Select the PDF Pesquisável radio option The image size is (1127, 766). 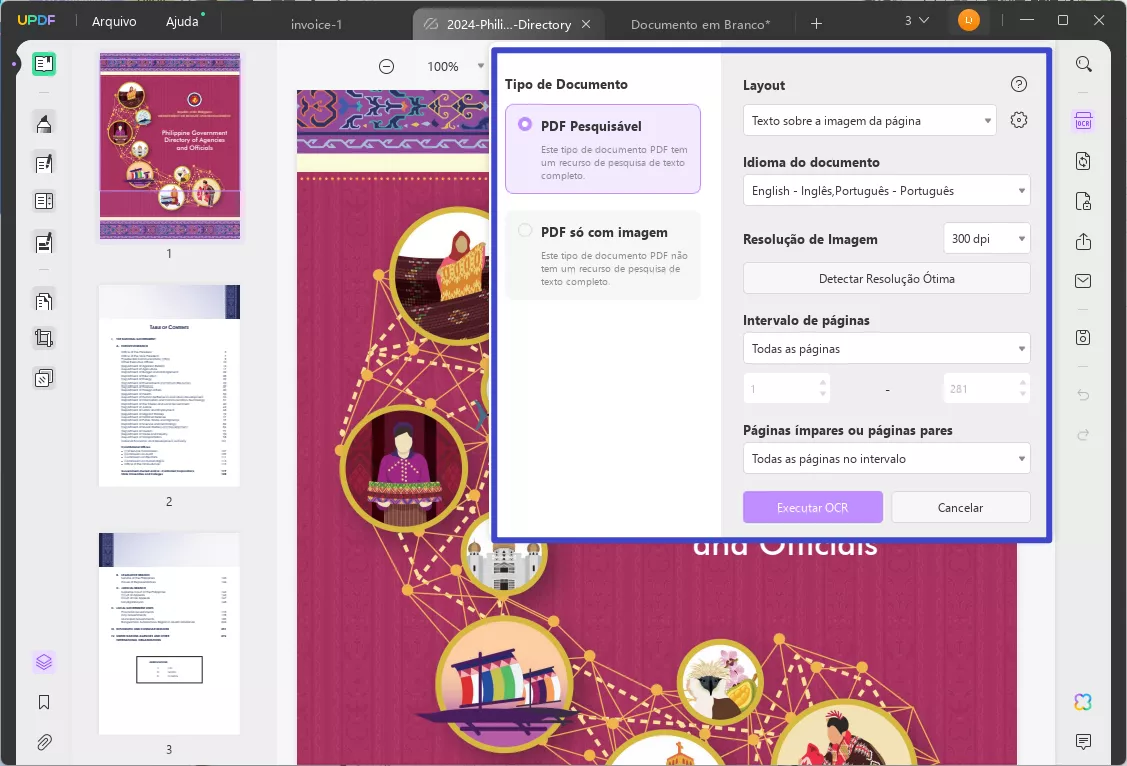525,124
